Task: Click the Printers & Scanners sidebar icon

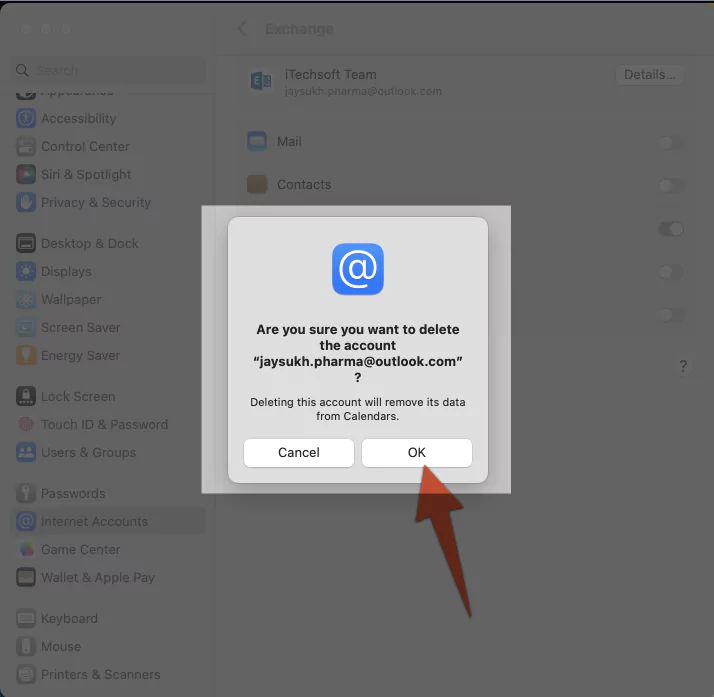Action: pos(26,675)
